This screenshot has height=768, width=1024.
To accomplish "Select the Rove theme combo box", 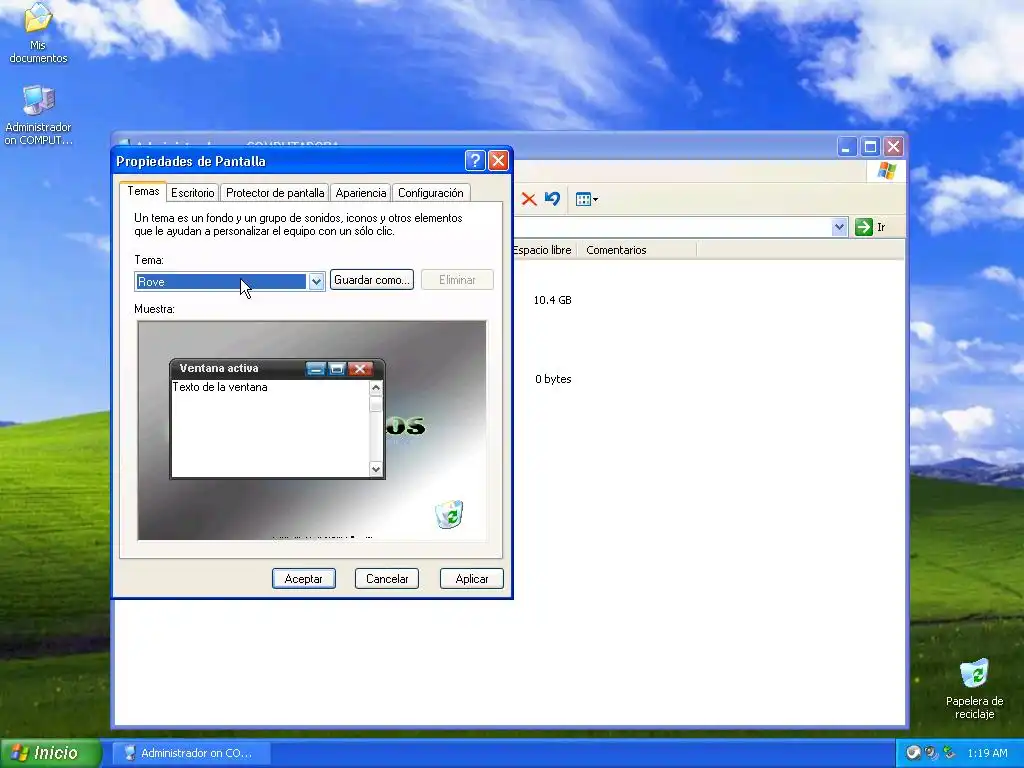I will (229, 281).
